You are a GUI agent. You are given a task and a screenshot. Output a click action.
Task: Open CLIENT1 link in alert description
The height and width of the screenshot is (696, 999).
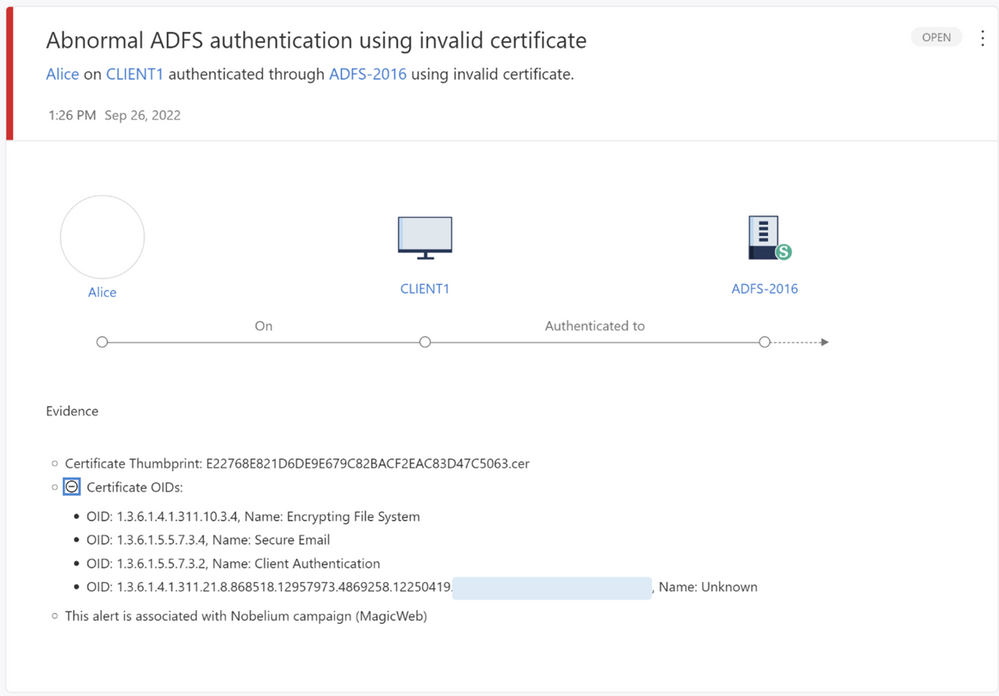[x=134, y=74]
